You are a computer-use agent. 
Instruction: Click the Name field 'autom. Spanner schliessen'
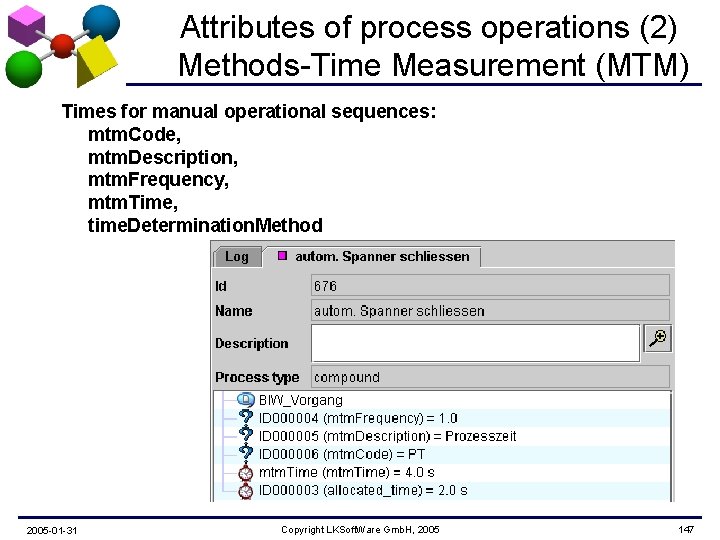pos(490,310)
